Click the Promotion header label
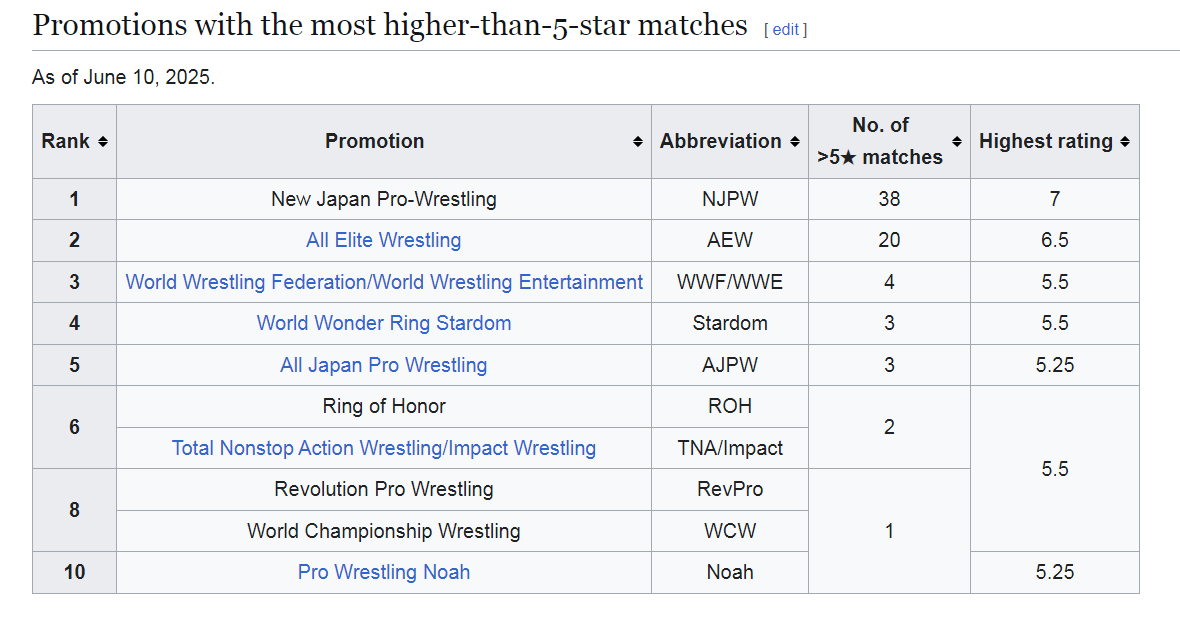 click(374, 141)
